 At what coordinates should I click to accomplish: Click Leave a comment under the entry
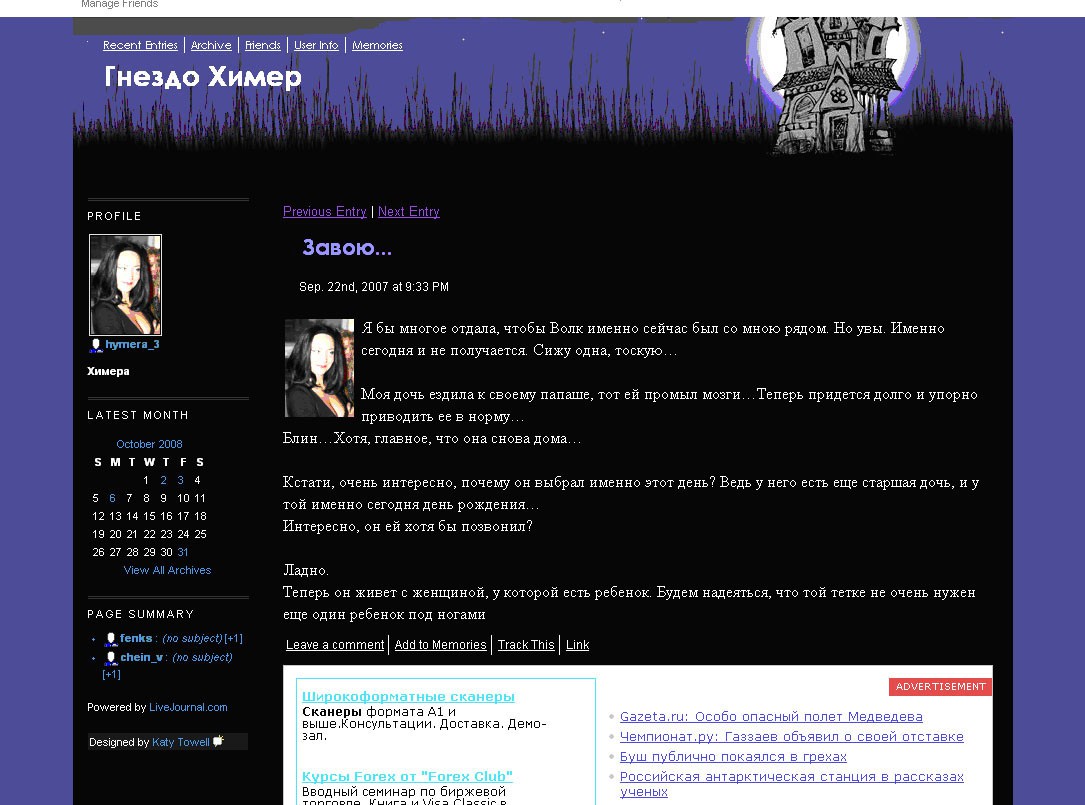coord(335,645)
